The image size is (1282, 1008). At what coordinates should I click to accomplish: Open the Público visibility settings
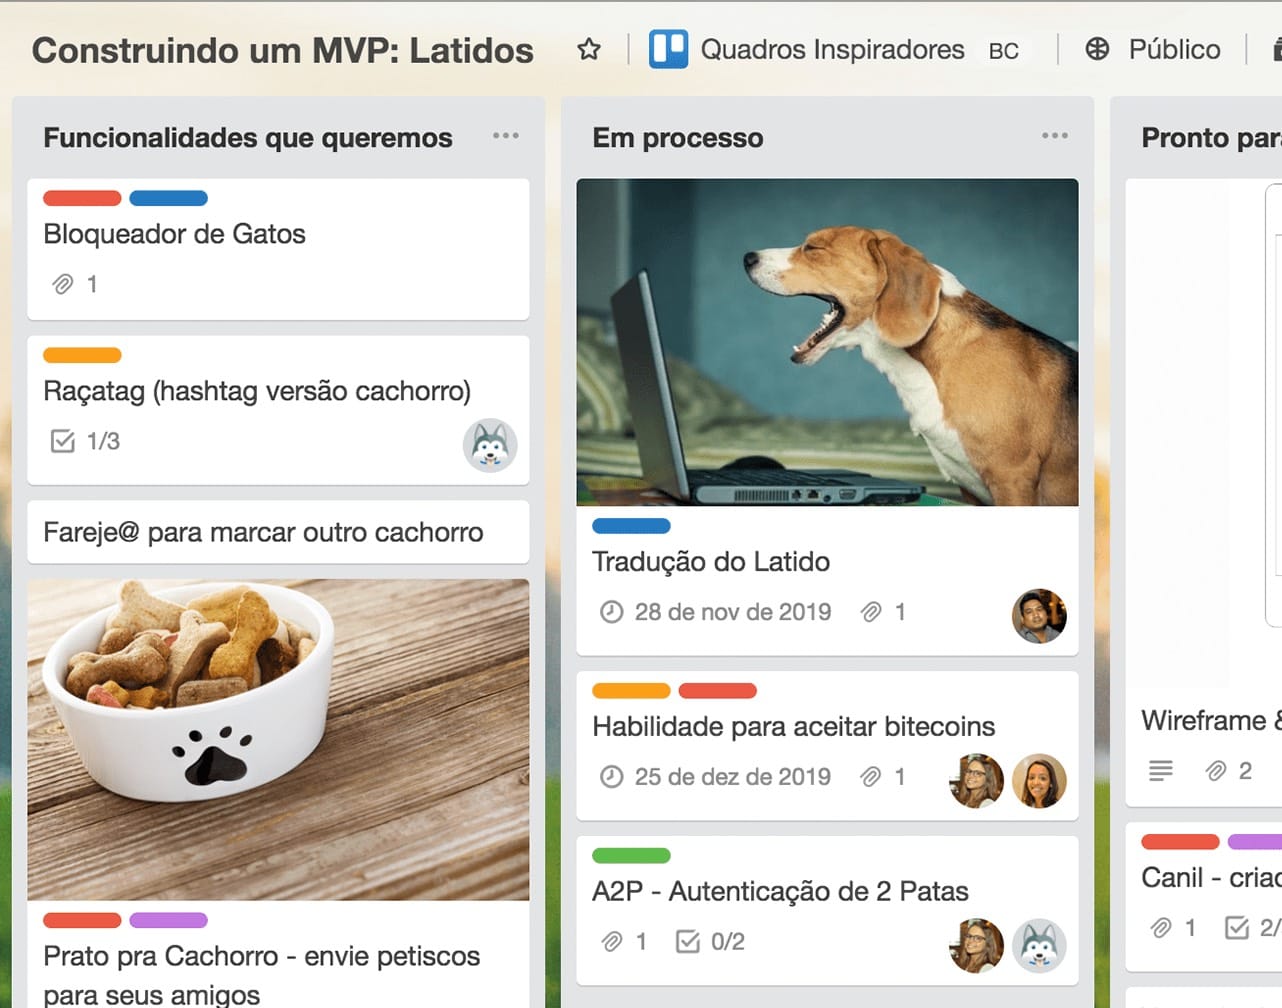pos(1175,48)
